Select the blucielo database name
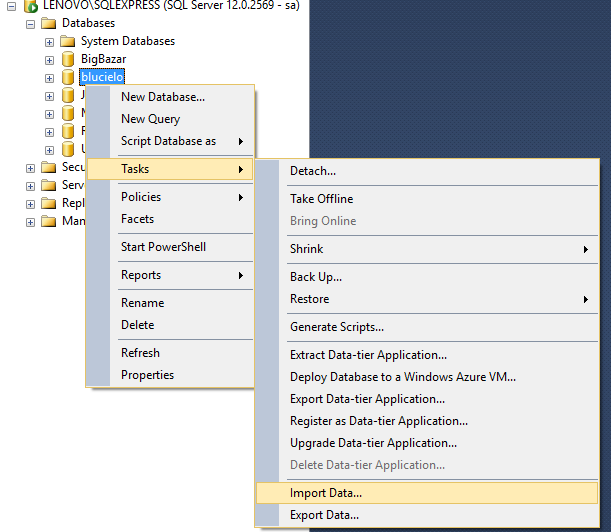Screen dimensions: 611x532 102,77
